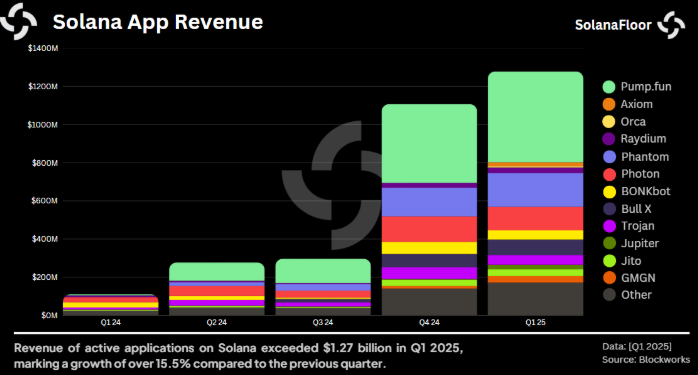The image size is (698, 375).
Task: Click the $0M y-axis label
Action: pyautogui.click(x=49, y=315)
